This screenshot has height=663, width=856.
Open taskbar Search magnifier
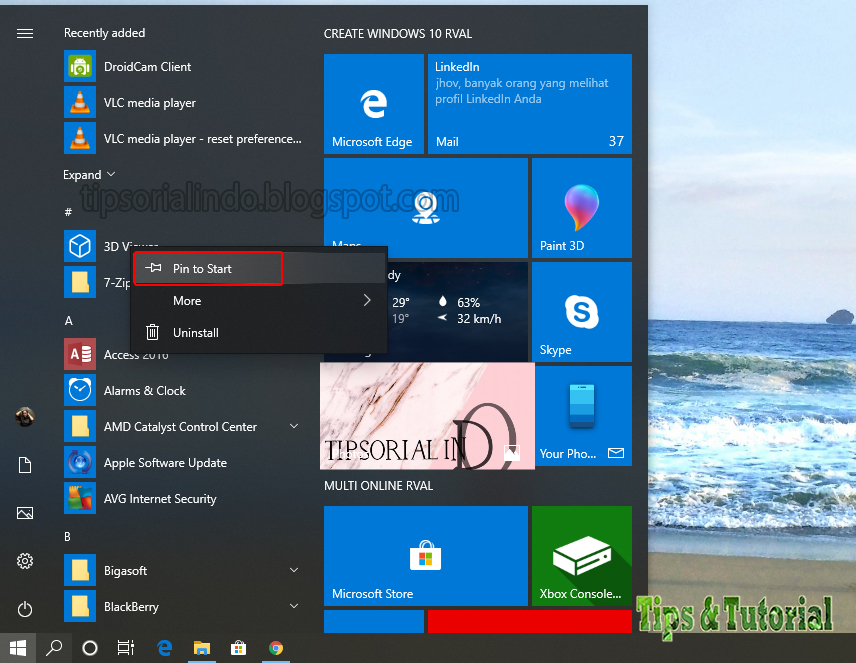(x=54, y=648)
